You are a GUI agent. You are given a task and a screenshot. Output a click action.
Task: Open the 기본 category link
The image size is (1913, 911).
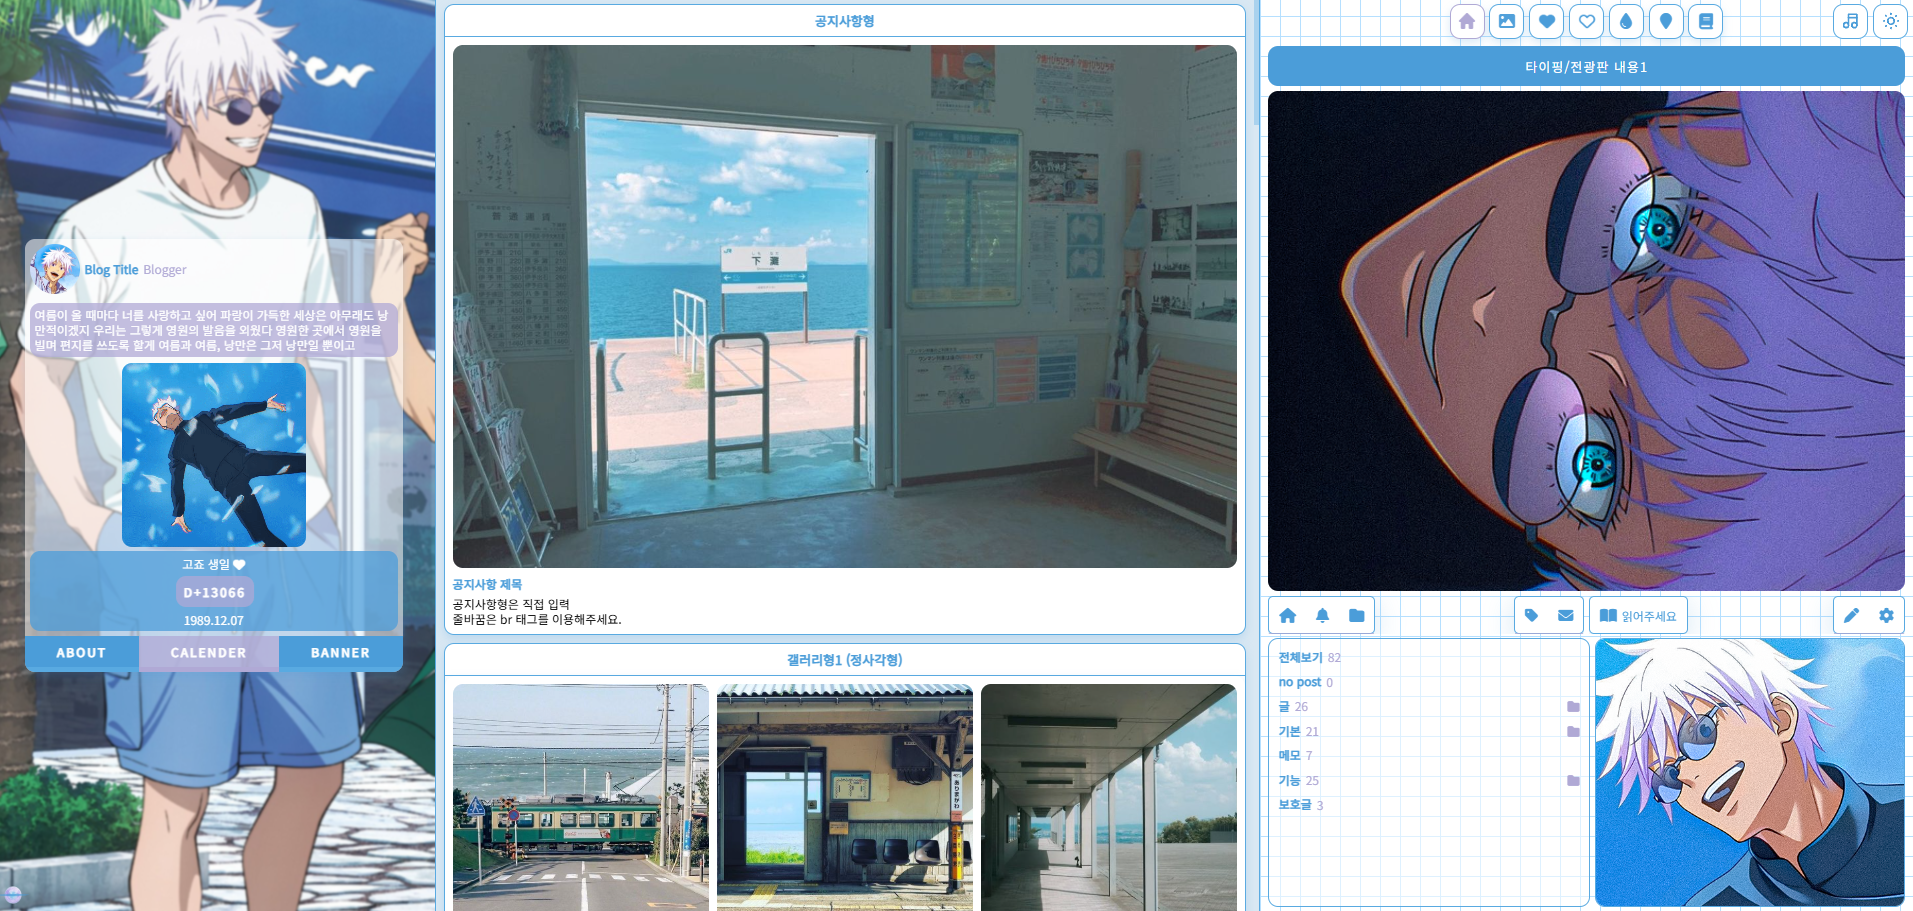1289,732
